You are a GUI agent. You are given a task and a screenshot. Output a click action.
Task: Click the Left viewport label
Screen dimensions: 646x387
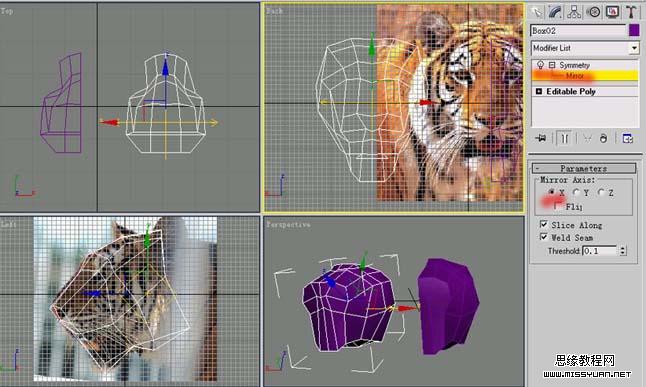(8, 224)
